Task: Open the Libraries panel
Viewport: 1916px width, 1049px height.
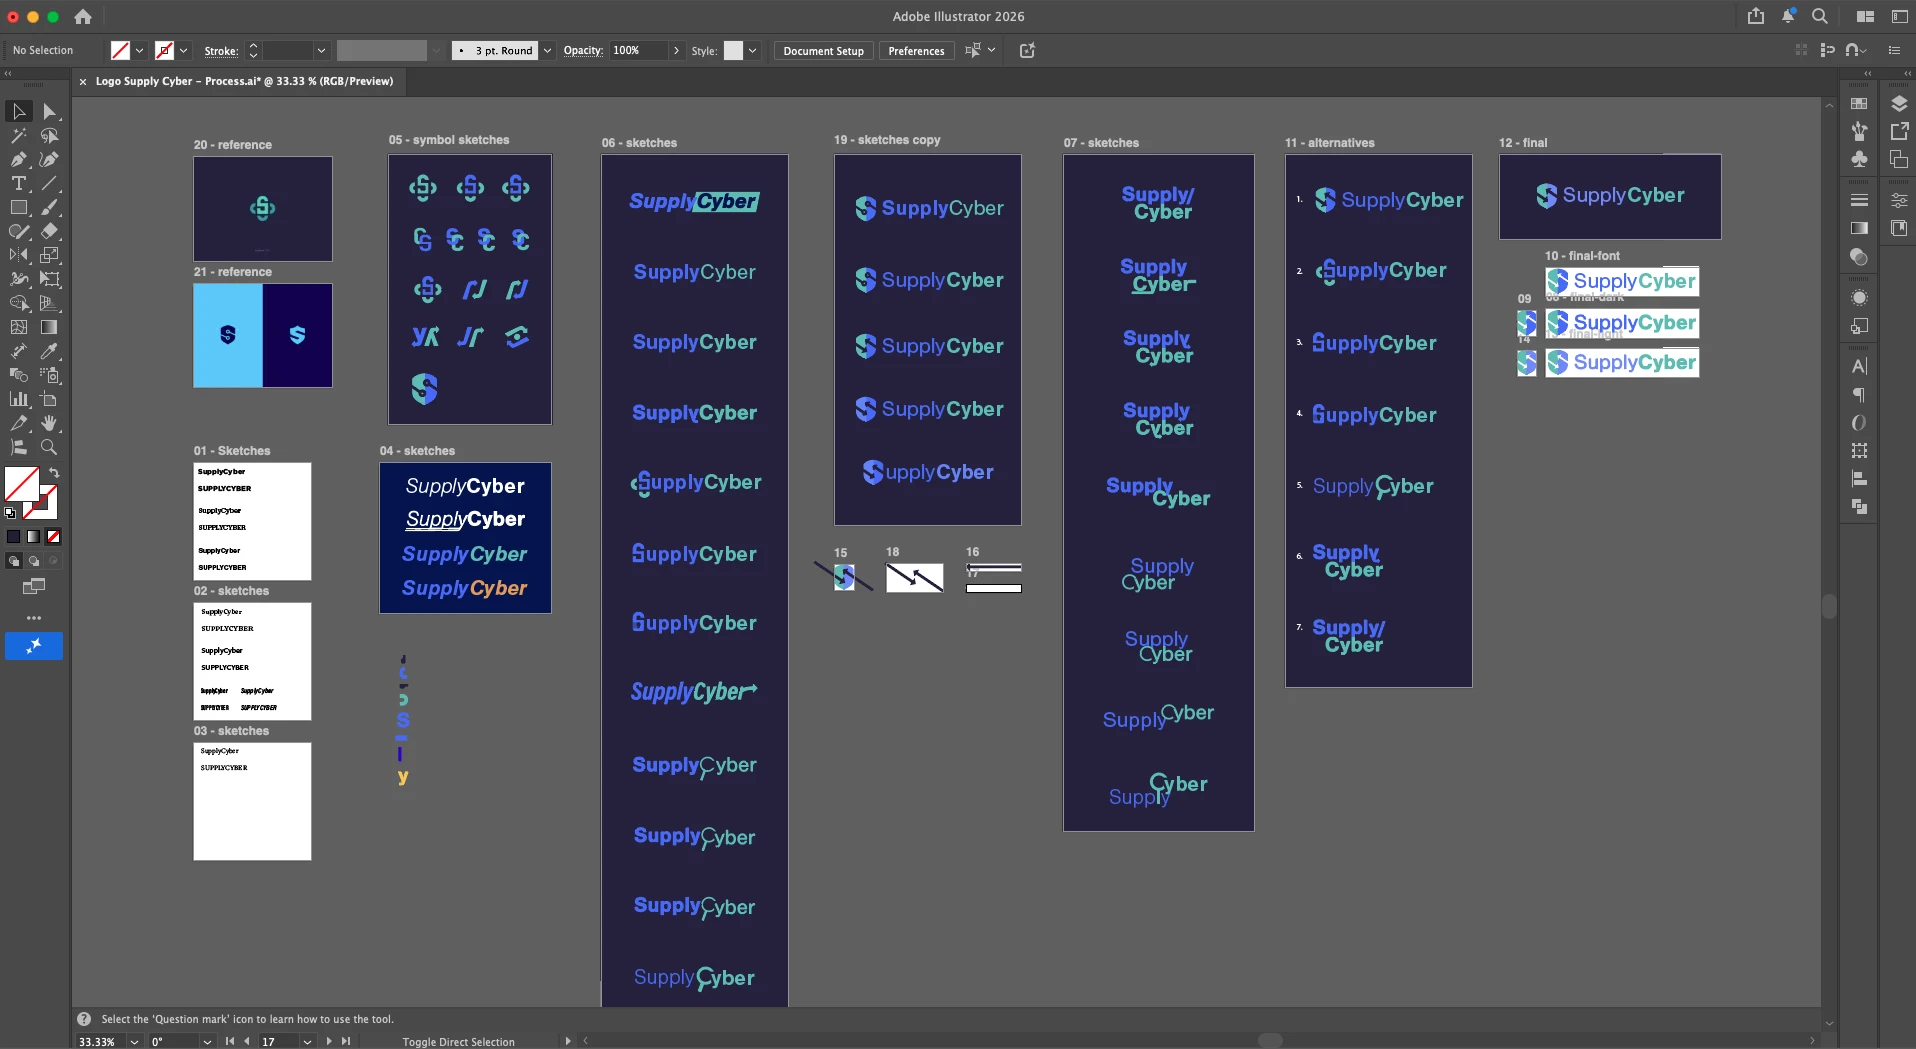Action: (1899, 228)
